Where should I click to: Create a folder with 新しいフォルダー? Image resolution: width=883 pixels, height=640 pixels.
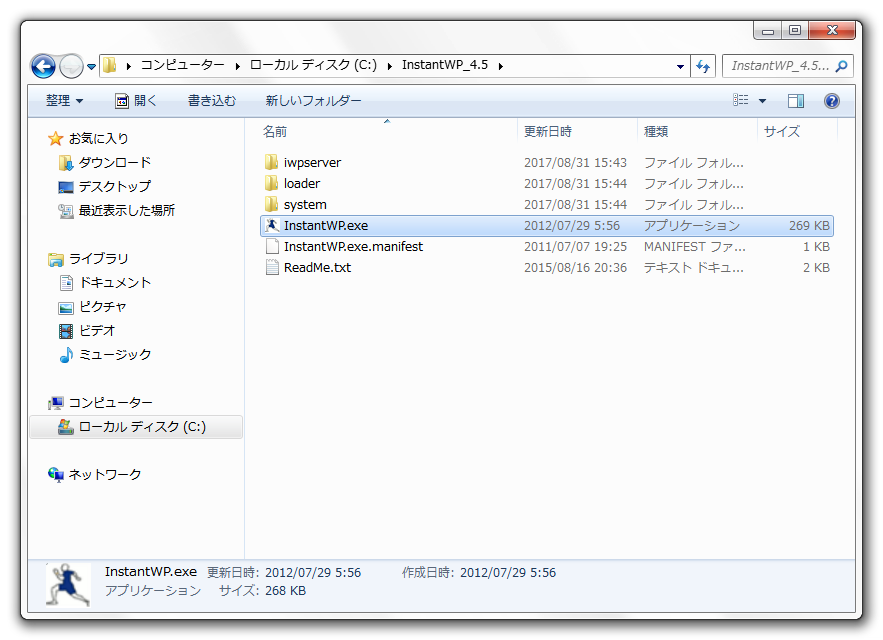(x=313, y=101)
